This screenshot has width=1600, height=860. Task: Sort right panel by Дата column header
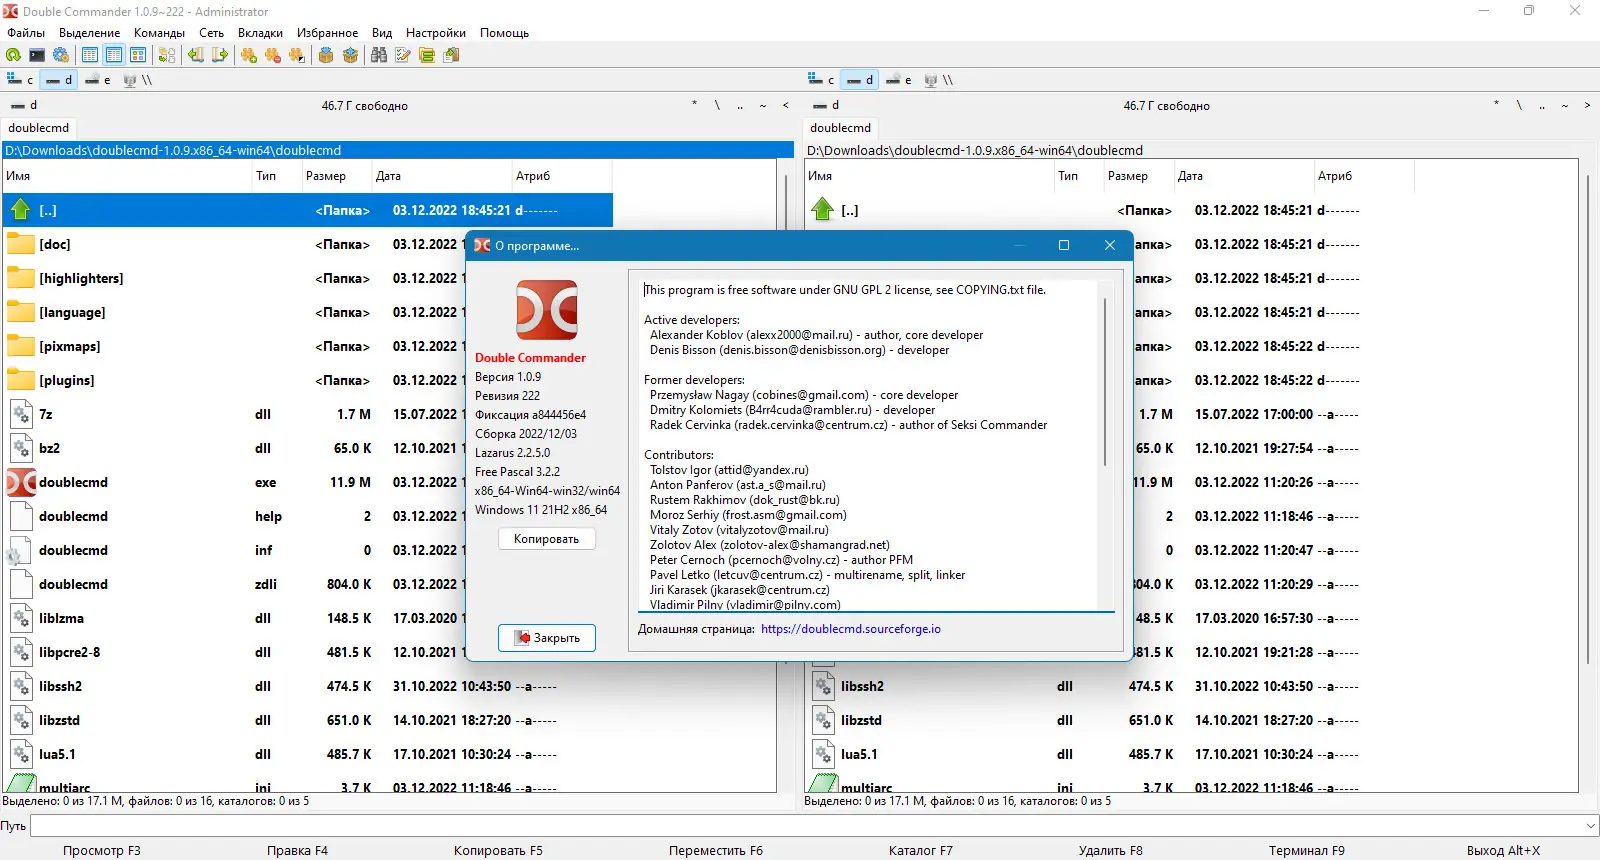(x=1243, y=176)
